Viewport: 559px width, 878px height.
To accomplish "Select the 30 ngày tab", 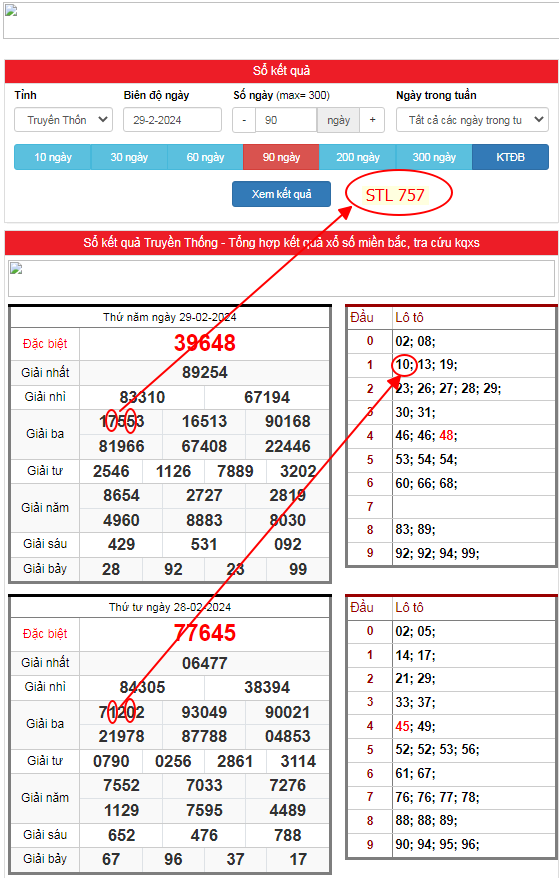I will 129,157.
